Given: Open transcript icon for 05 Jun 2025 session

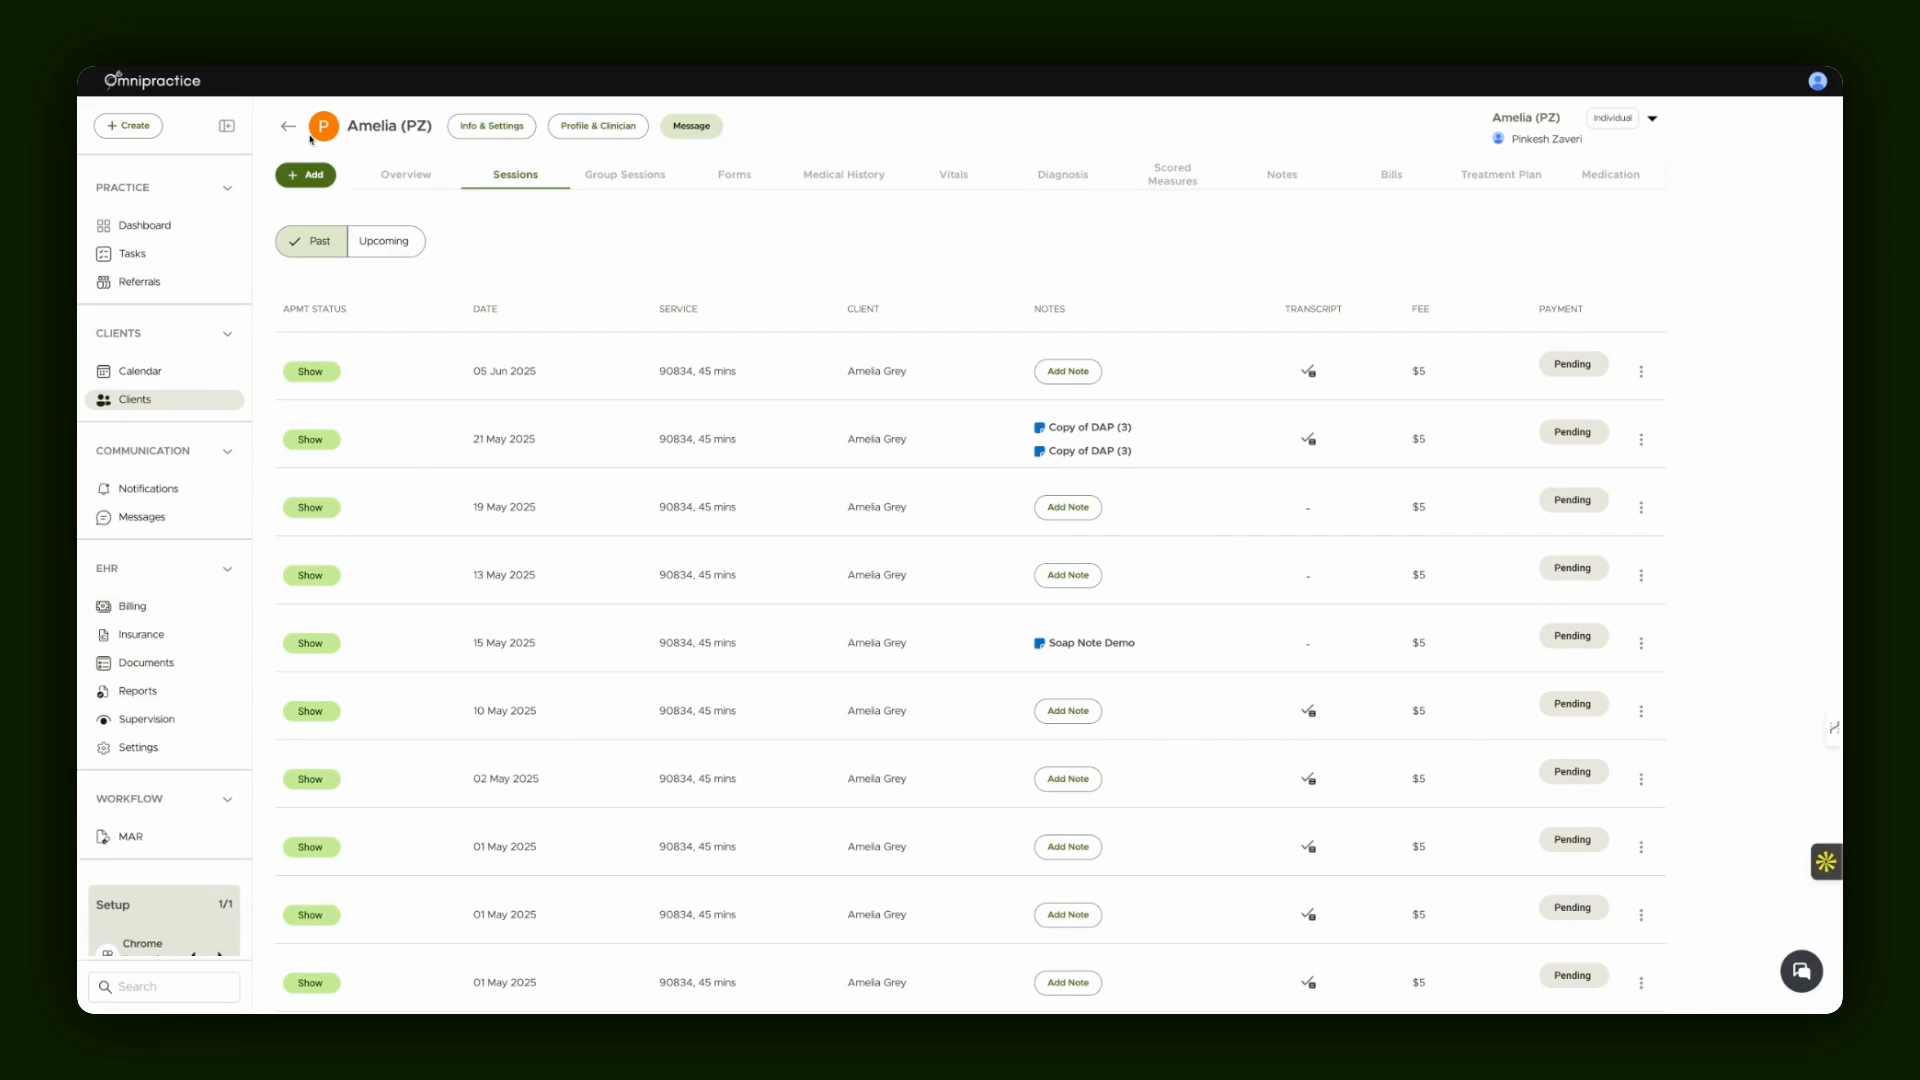Looking at the screenshot, I should coord(1308,371).
